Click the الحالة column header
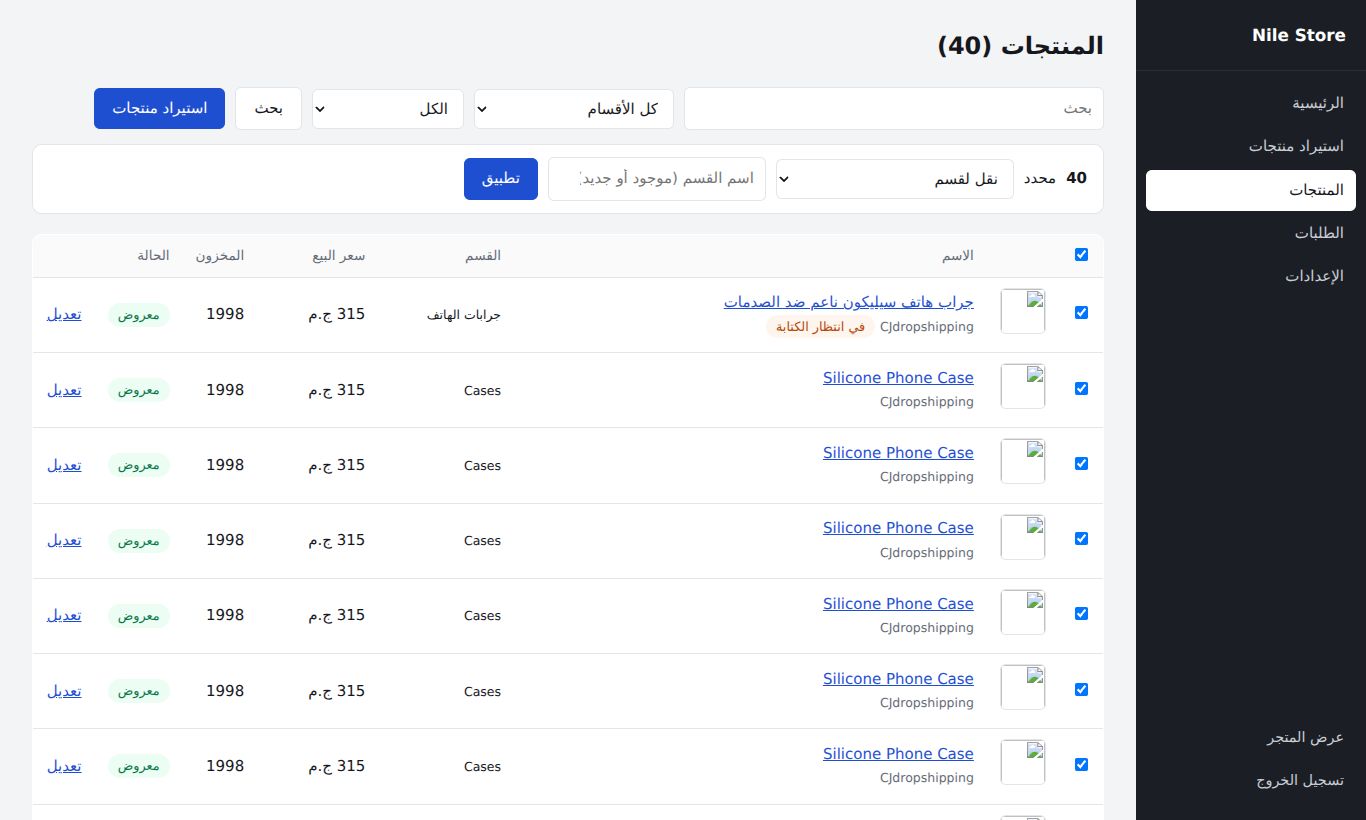This screenshot has height=820, width=1366. tap(154, 256)
